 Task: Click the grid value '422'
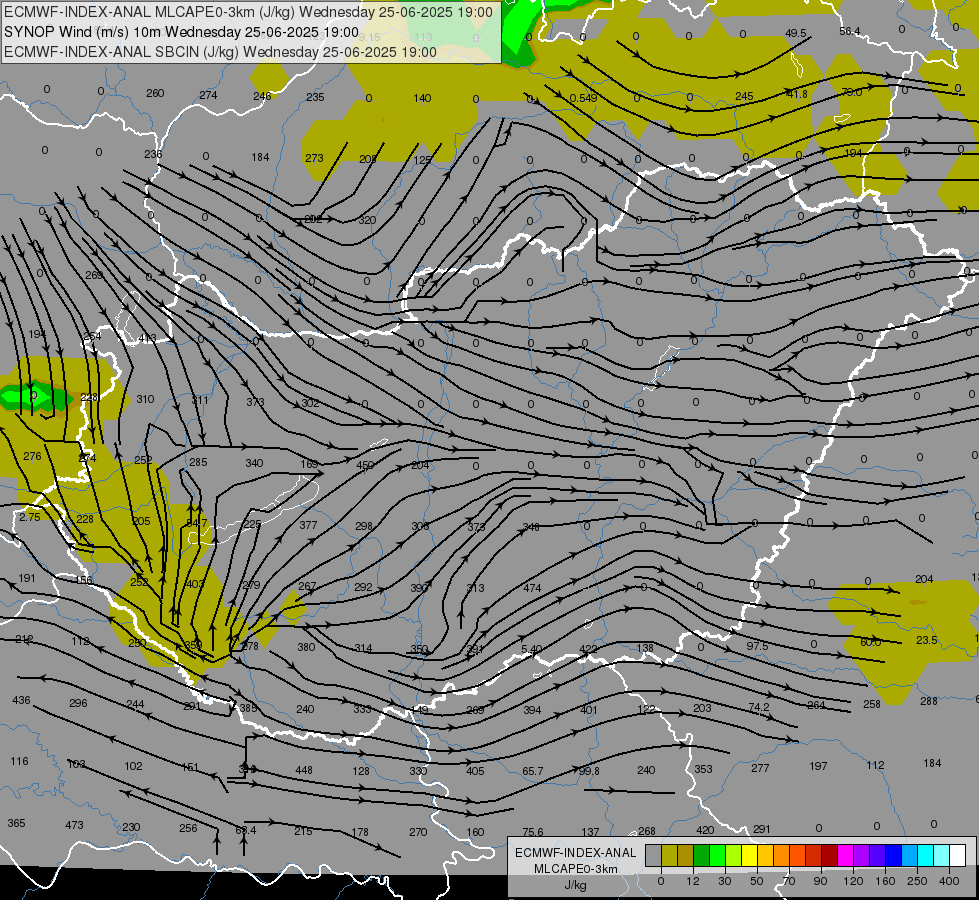pyautogui.click(x=588, y=649)
